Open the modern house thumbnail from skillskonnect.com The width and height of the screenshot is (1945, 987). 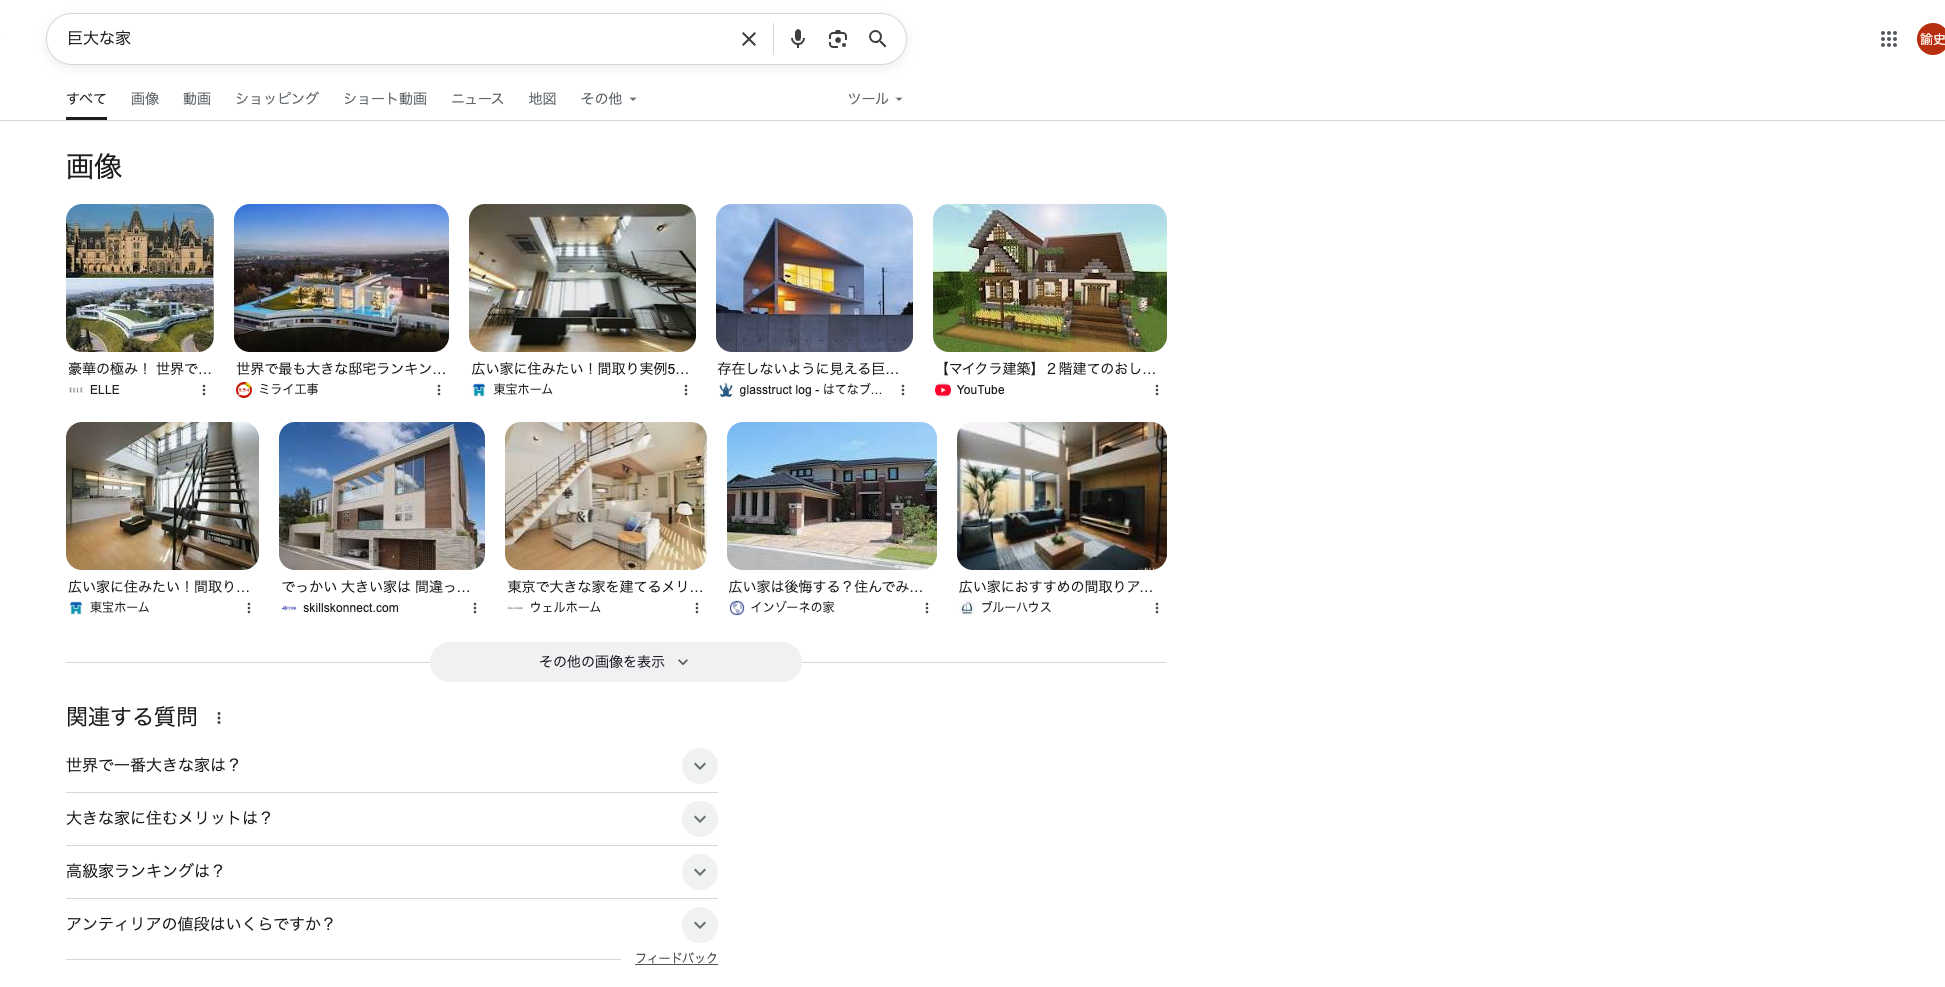pos(382,496)
